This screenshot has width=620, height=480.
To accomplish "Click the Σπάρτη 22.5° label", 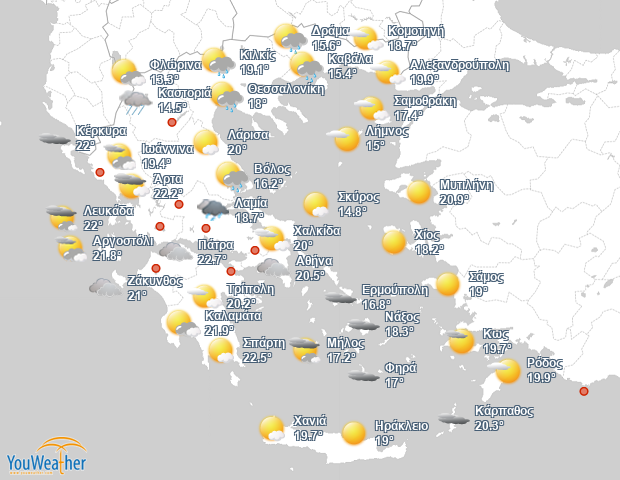I will point(264,350).
